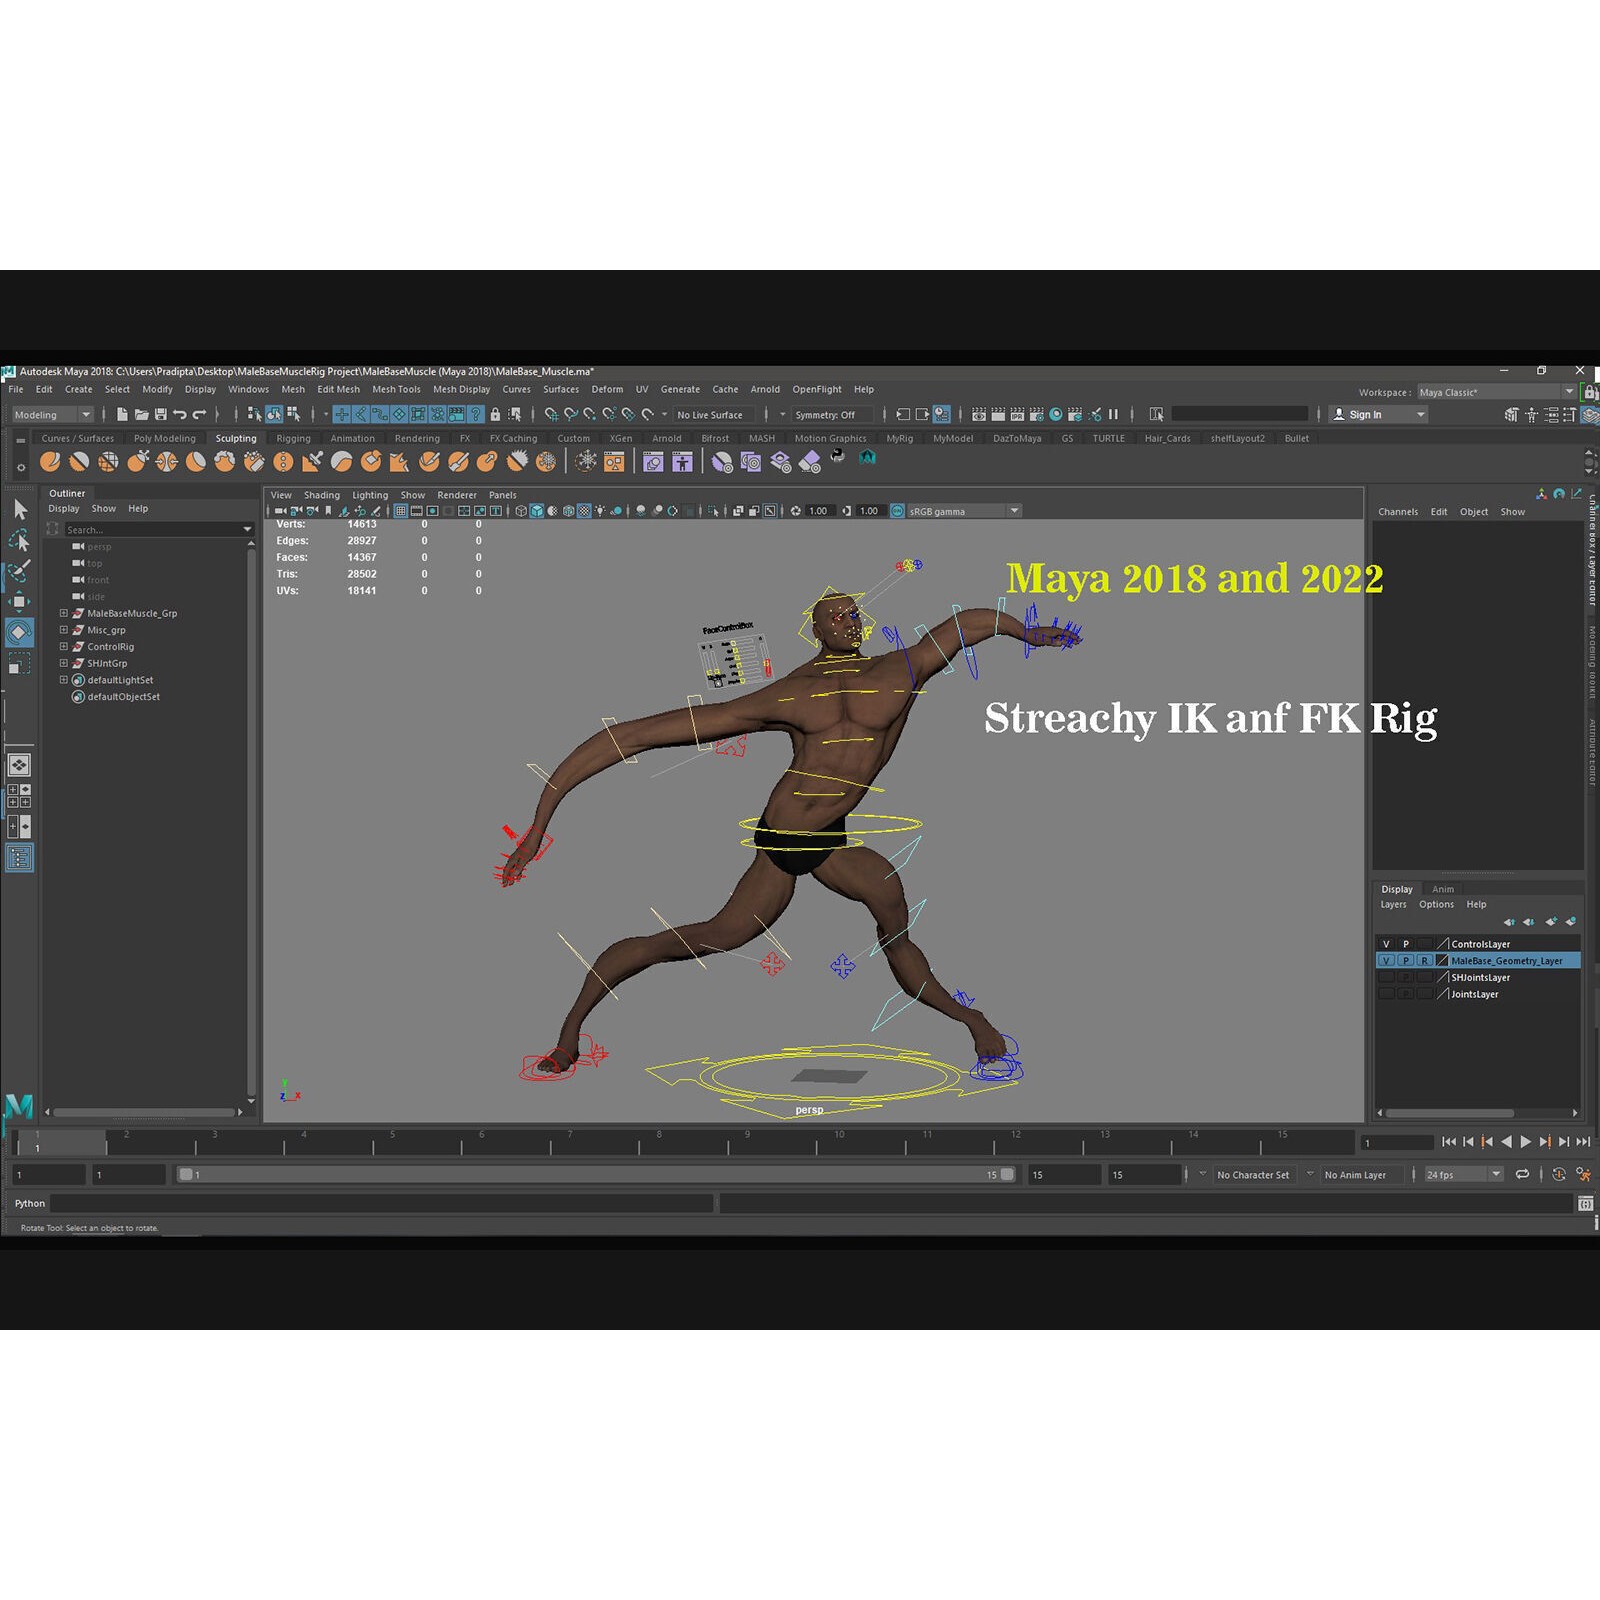Viewport: 1600px width, 1600px height.
Task: Switch to the Animation shelf tab
Action: (353, 438)
